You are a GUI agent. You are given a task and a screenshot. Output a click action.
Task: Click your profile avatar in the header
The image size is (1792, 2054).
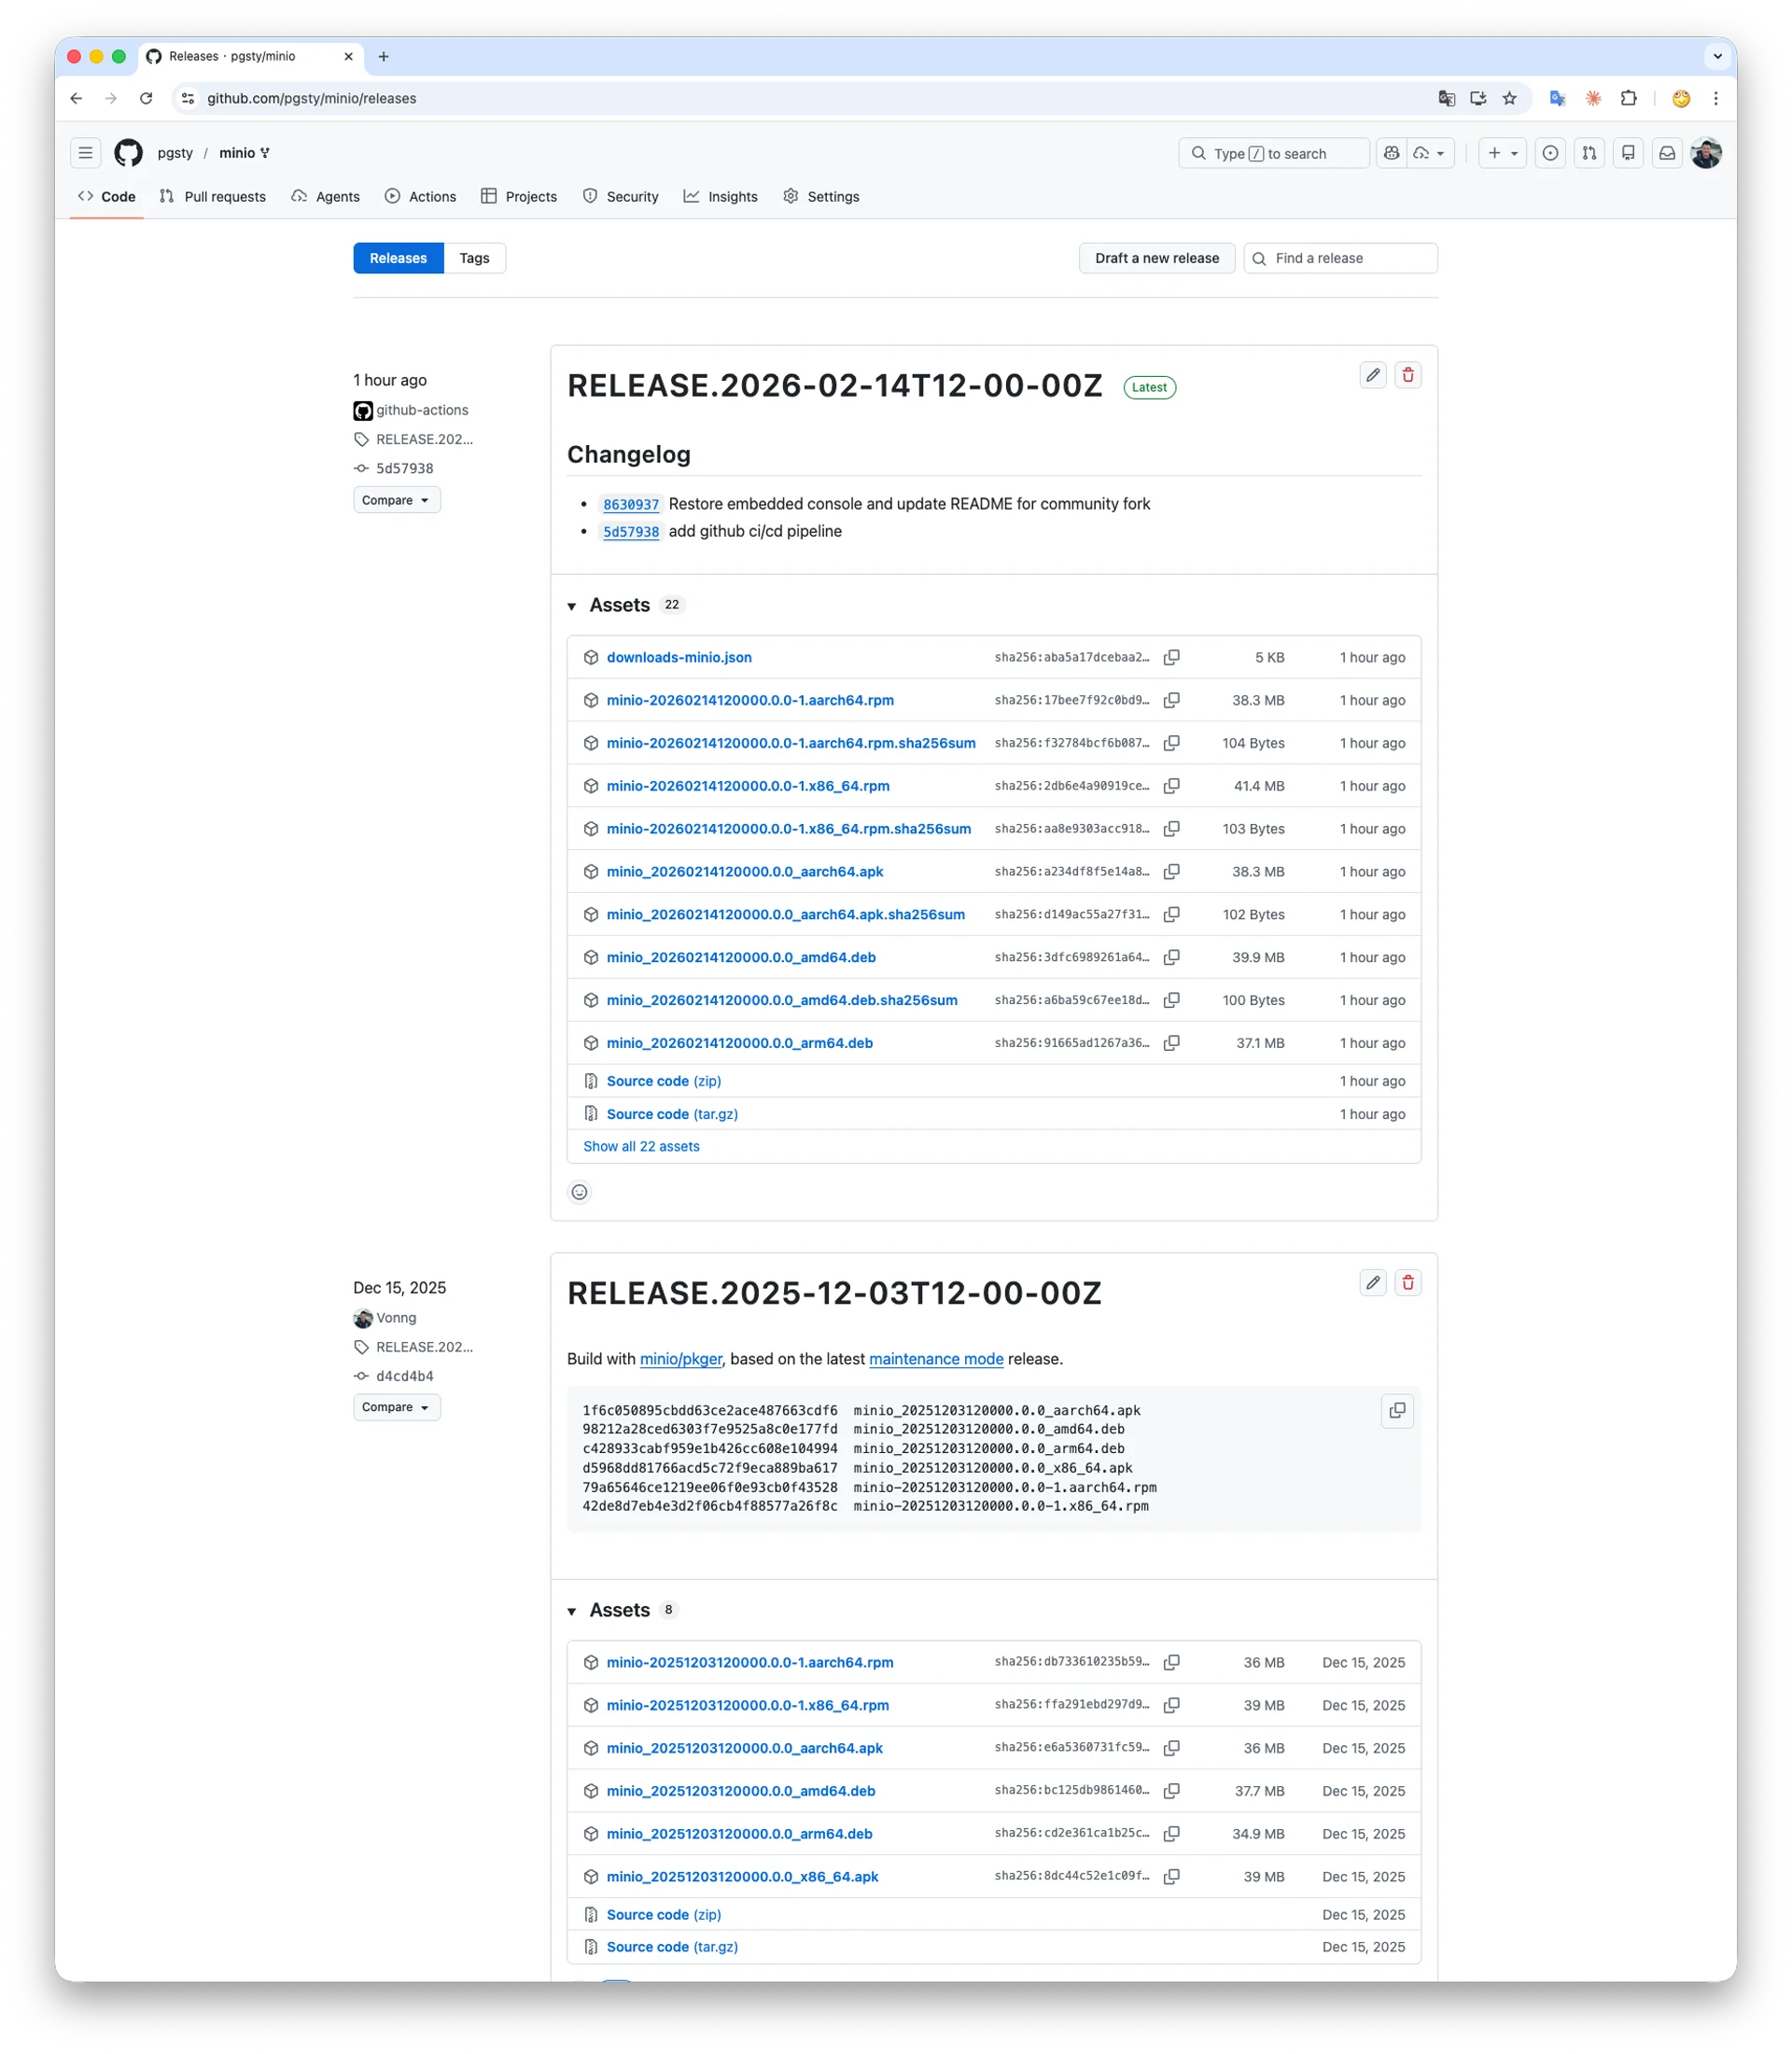click(1706, 153)
